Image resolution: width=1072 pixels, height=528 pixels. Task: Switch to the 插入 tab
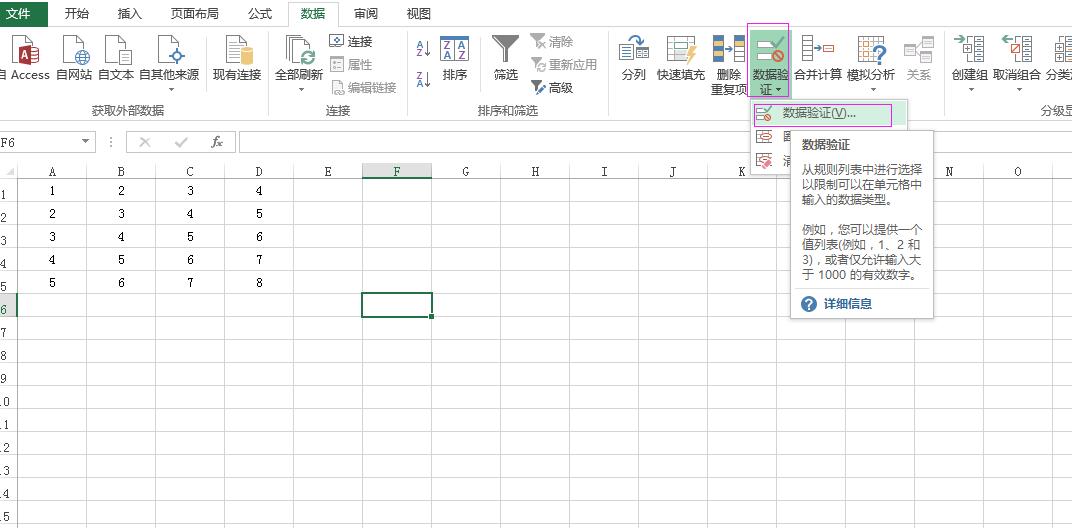(x=130, y=14)
